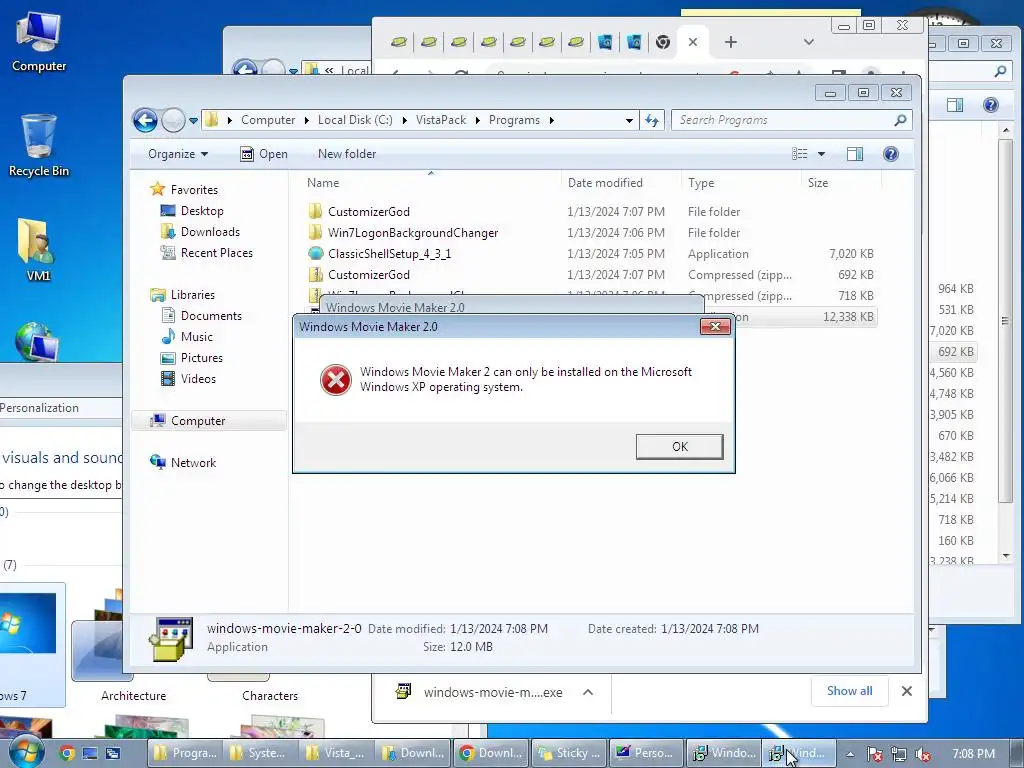
Task: Open Desktop in the navigation pane
Action: coord(202,211)
